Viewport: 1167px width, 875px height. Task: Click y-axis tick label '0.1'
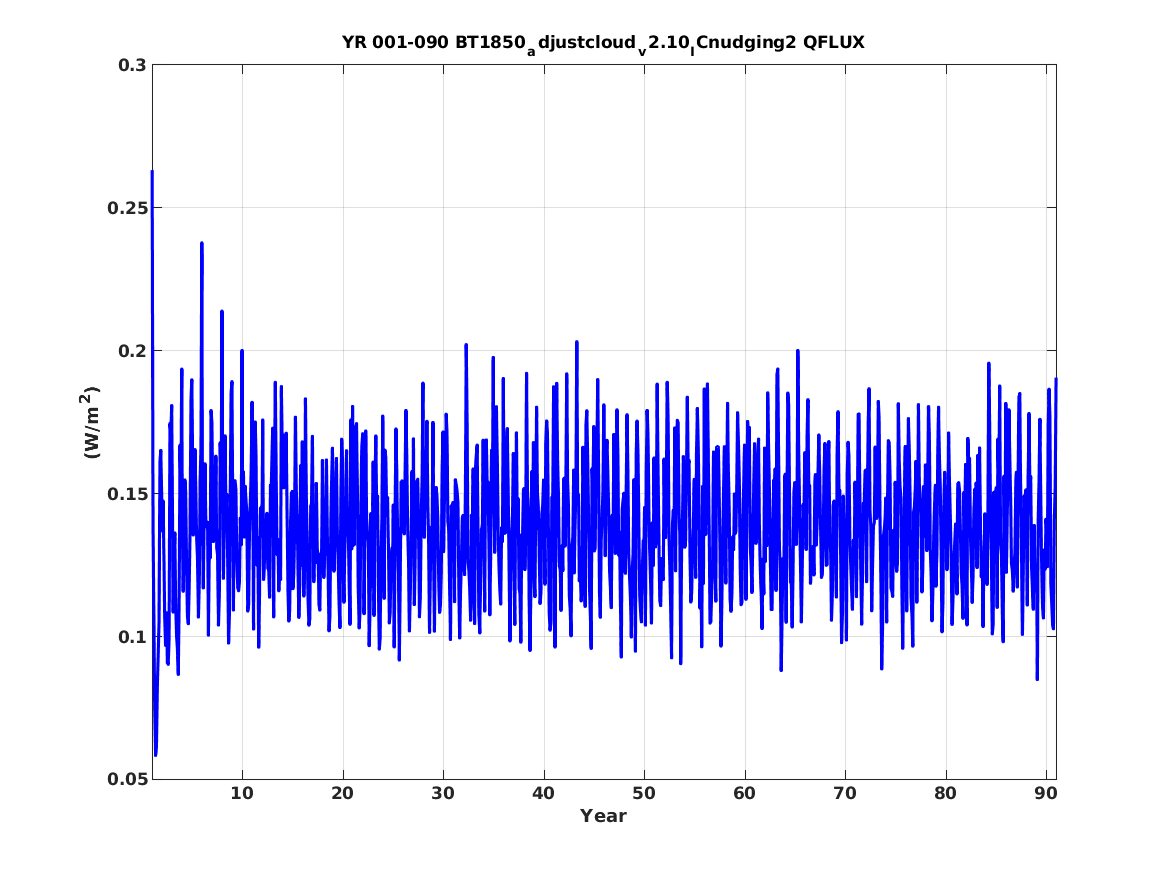click(132, 637)
